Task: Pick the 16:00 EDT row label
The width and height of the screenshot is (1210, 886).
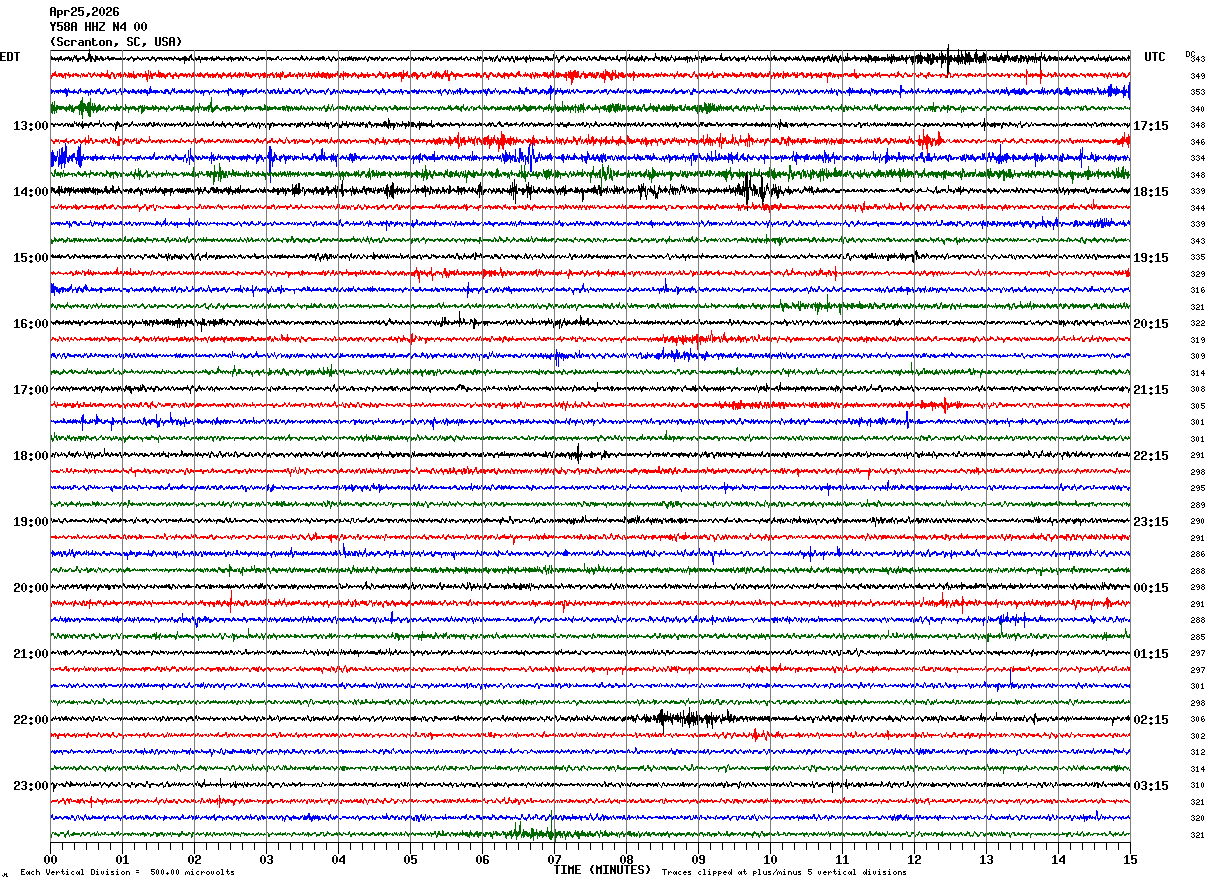Action: pyautogui.click(x=30, y=323)
